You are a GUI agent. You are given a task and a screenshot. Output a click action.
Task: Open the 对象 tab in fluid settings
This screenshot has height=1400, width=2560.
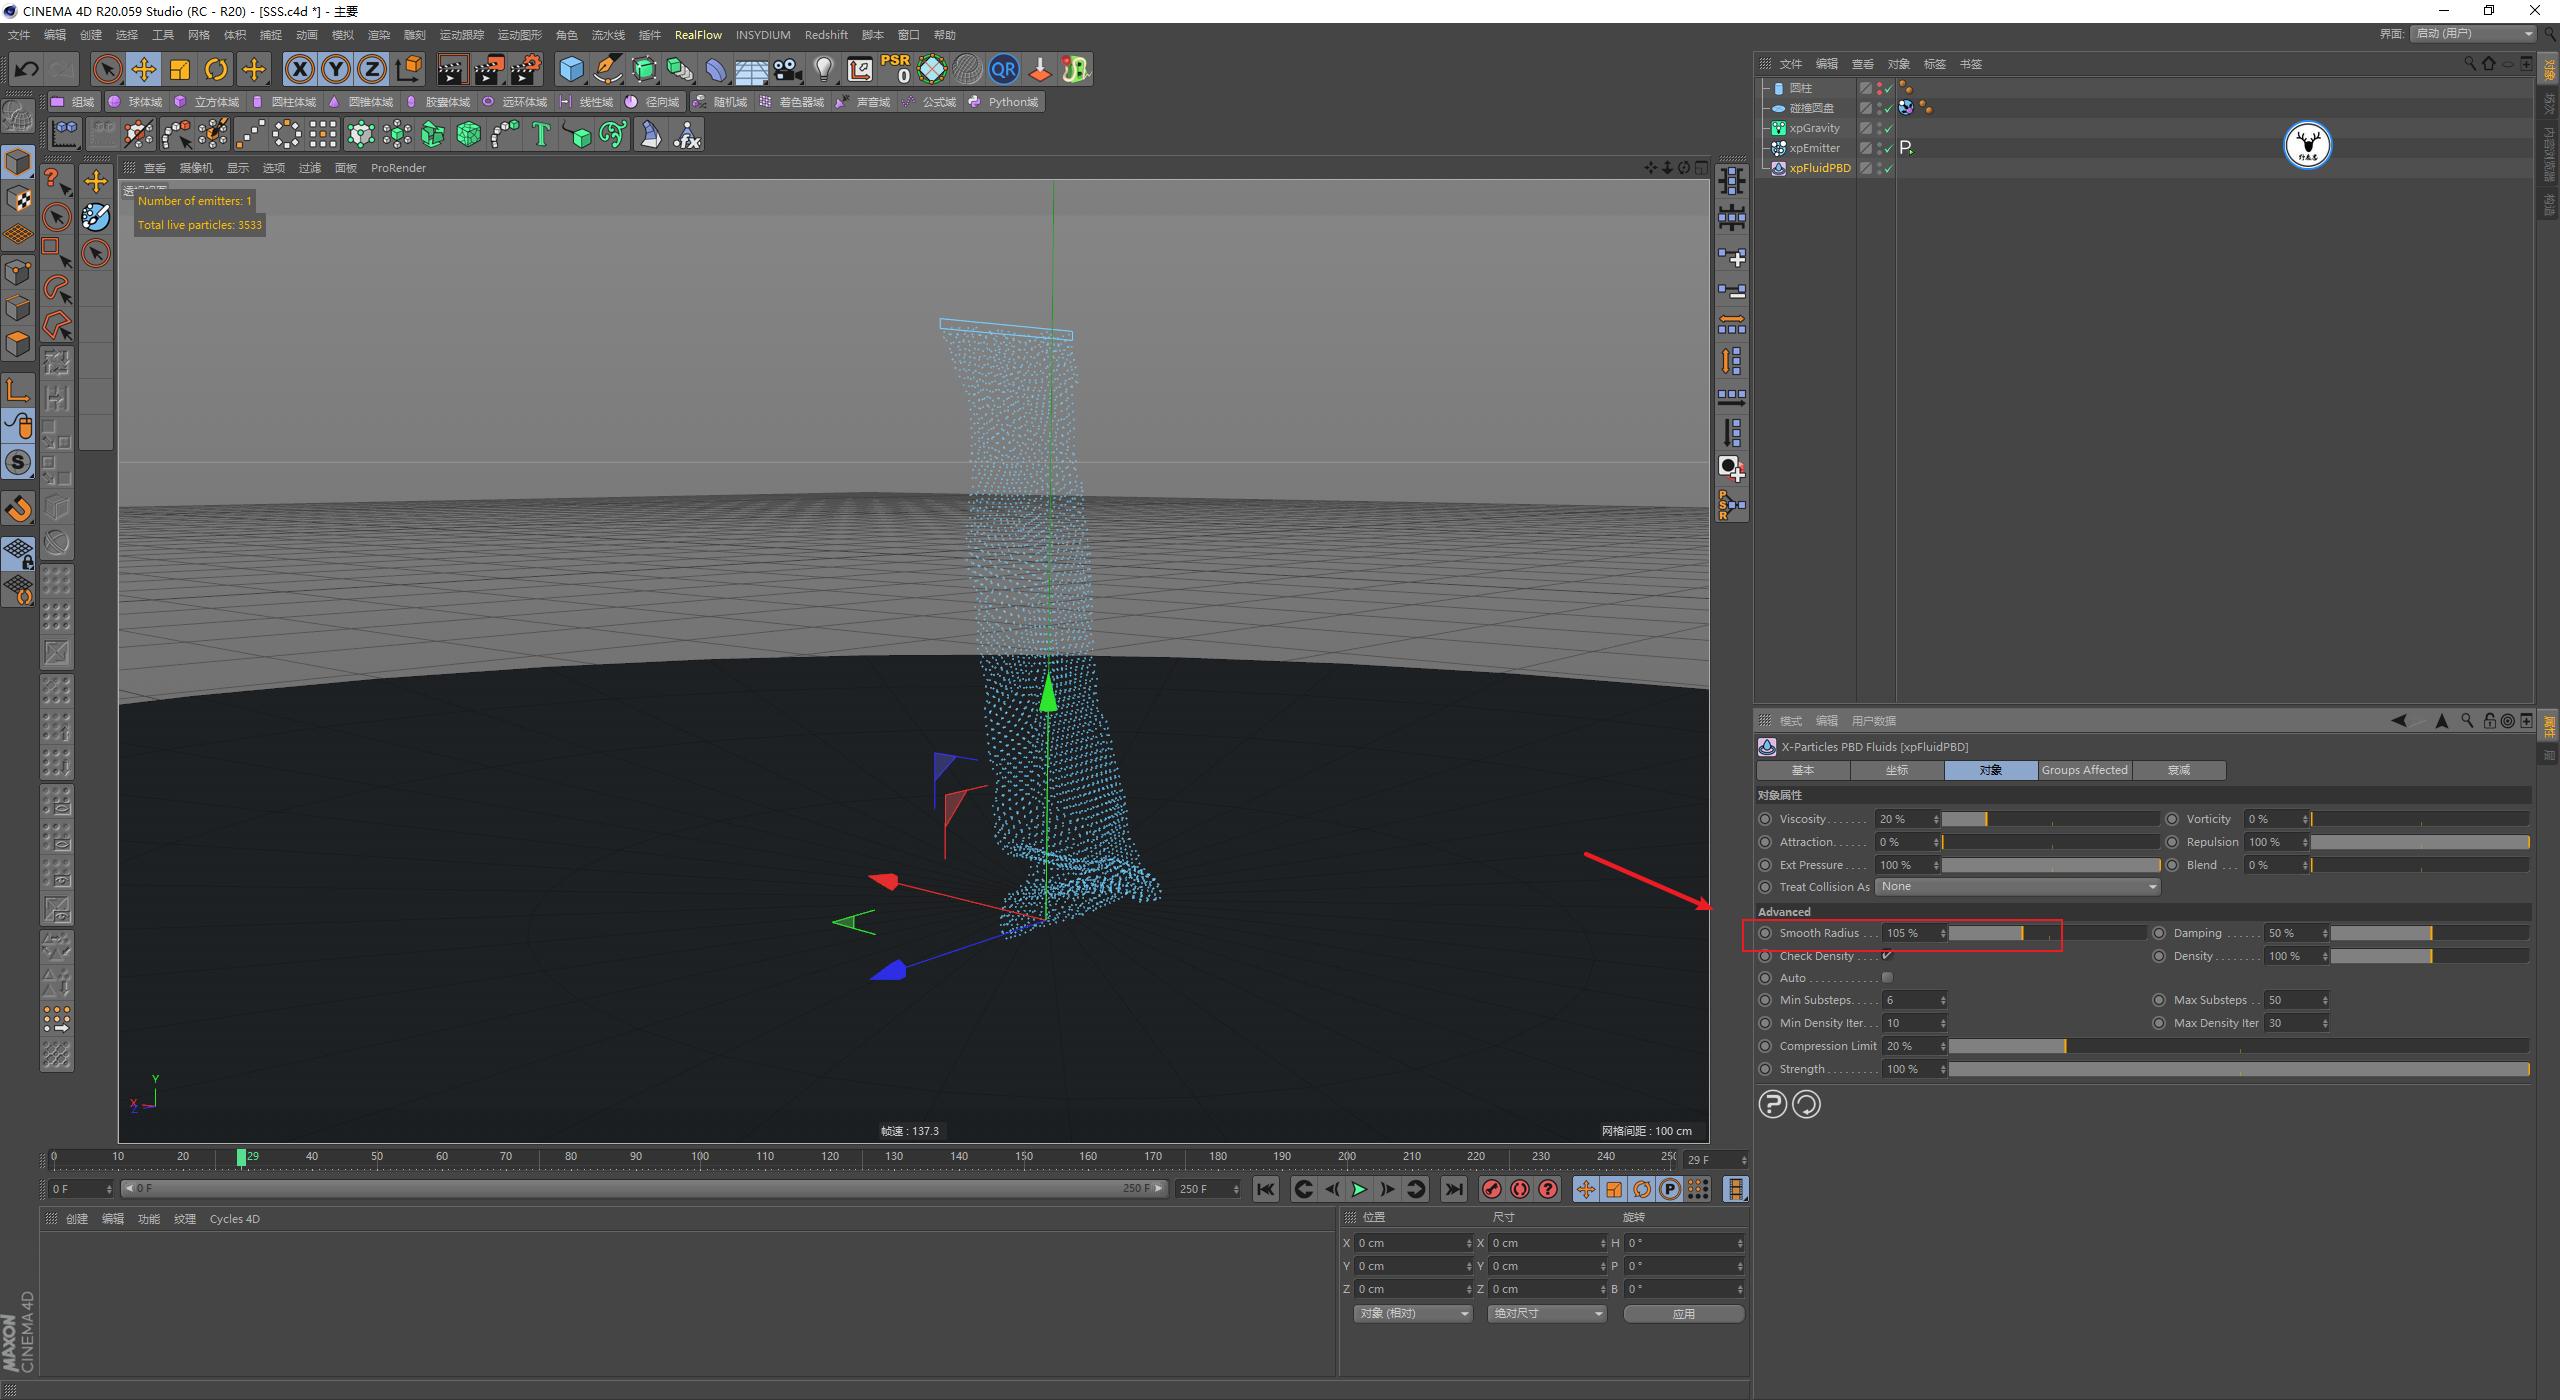point(1988,769)
